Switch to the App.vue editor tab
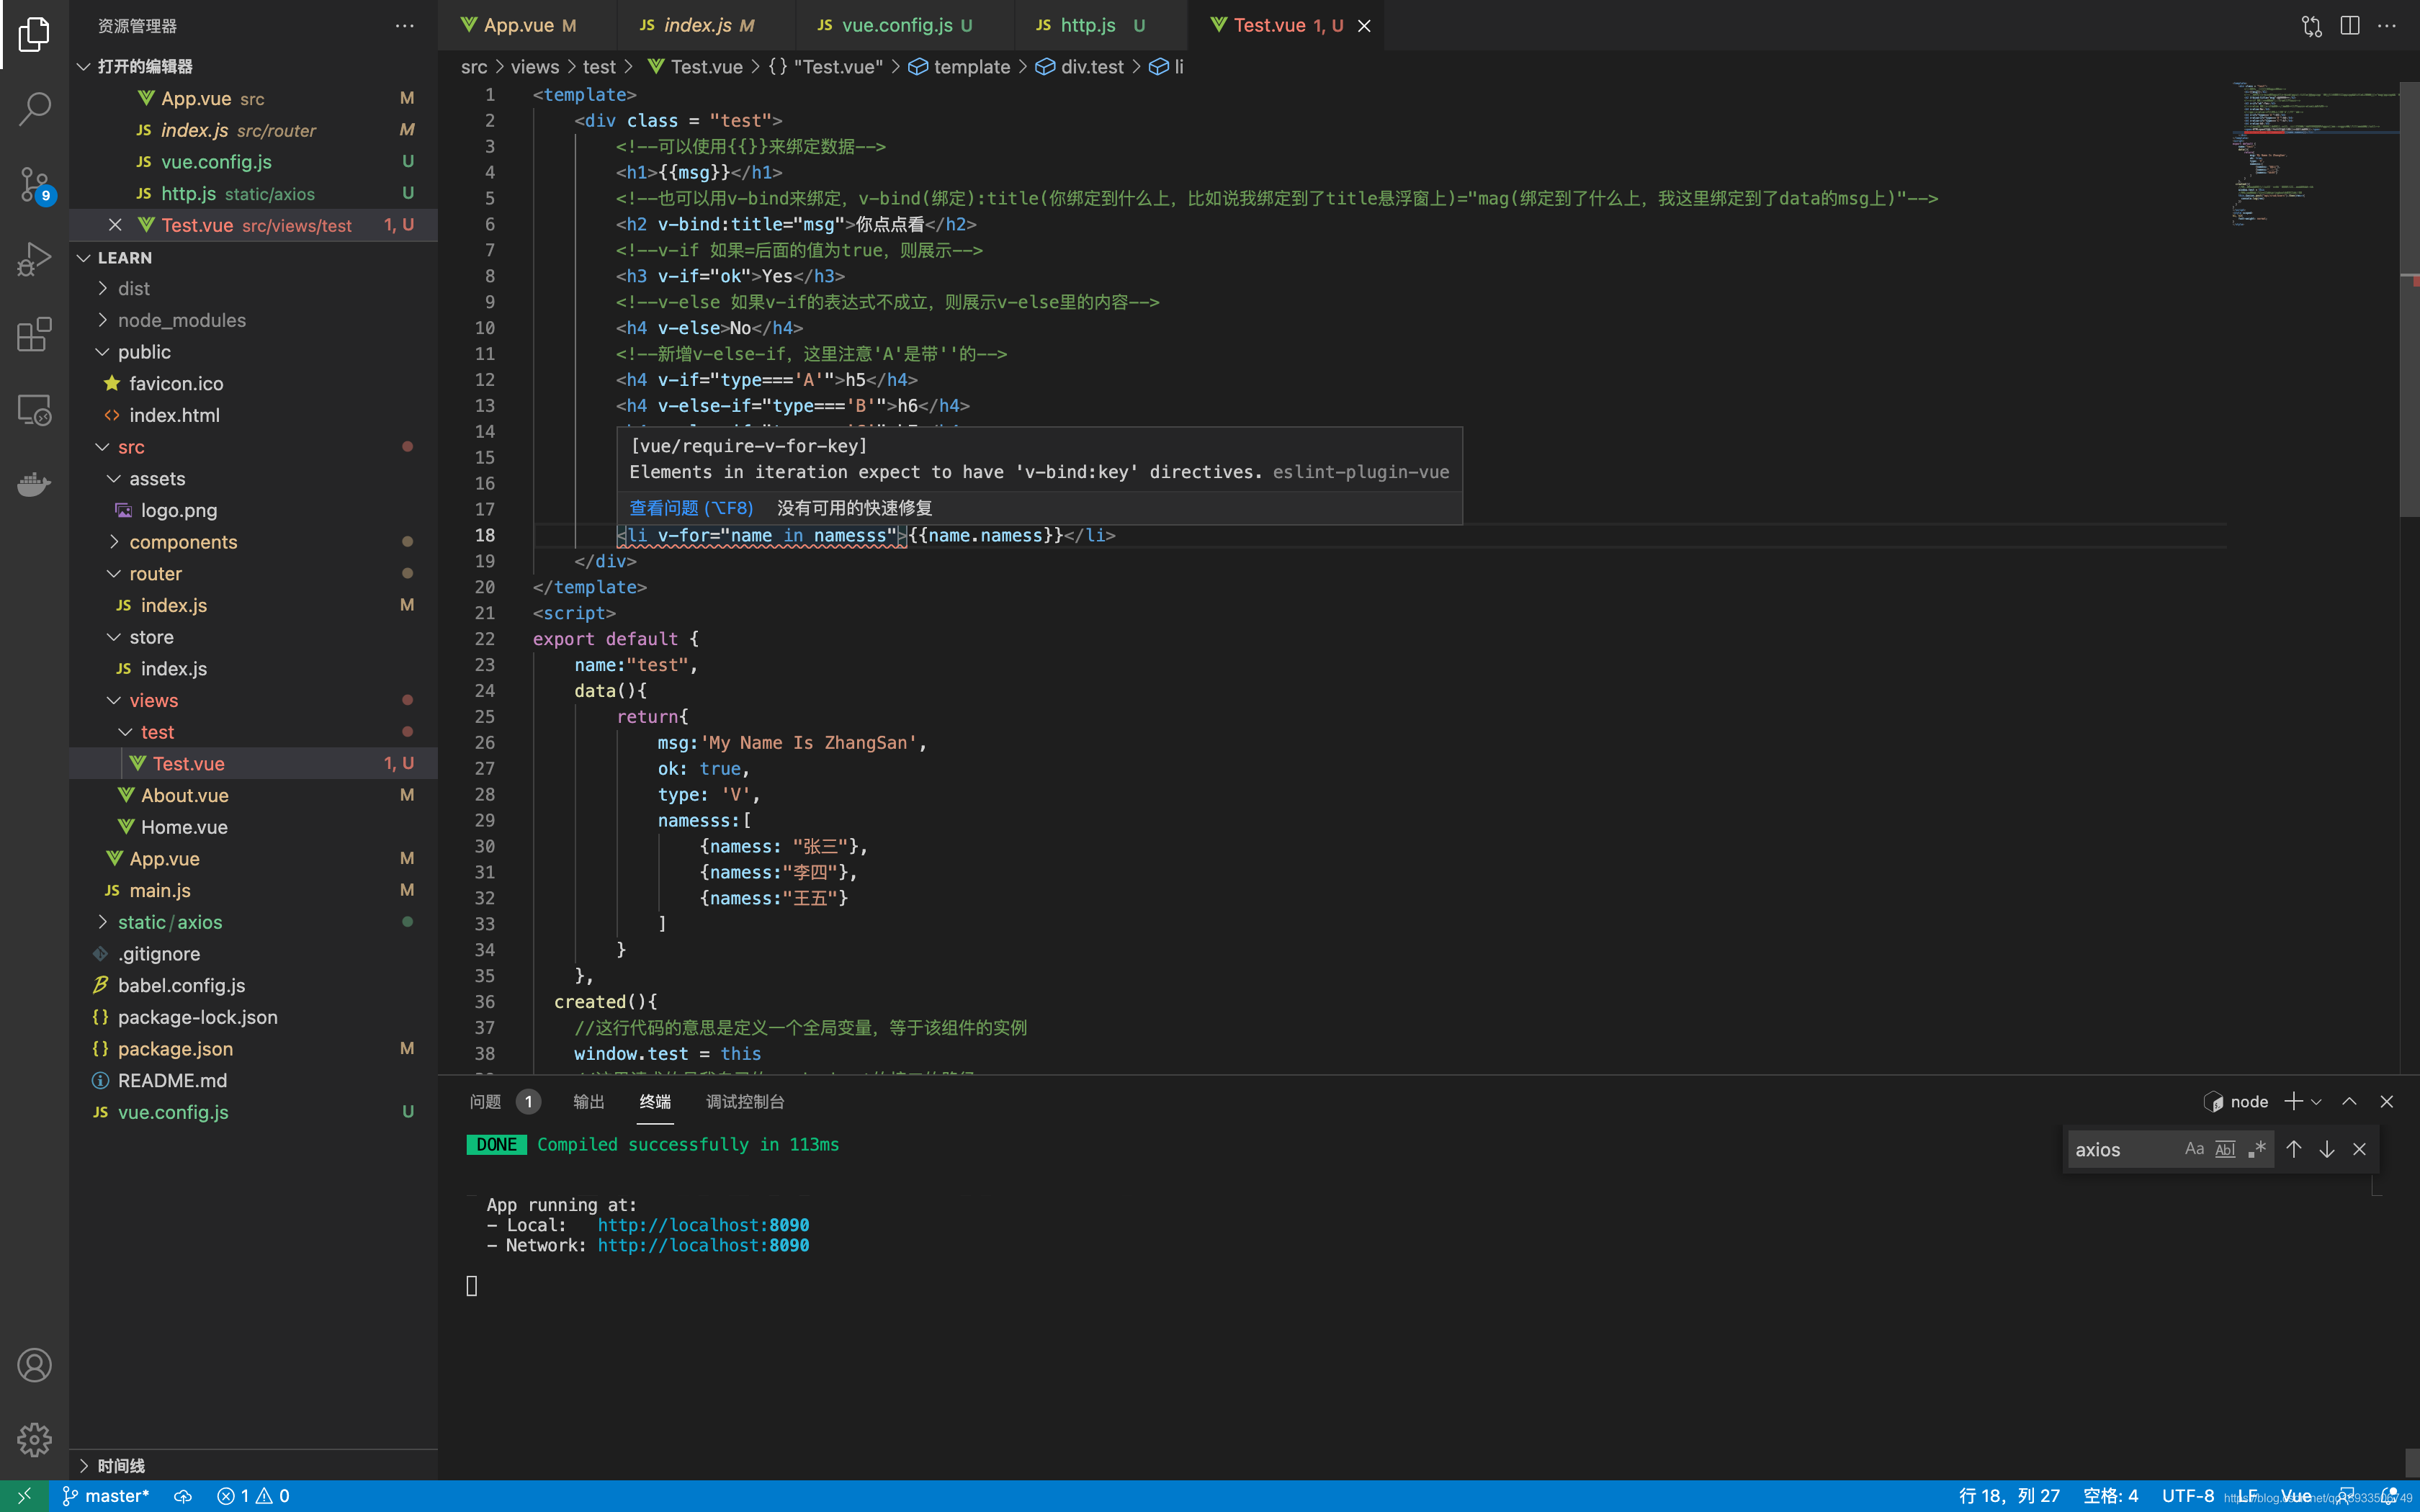This screenshot has width=2420, height=1512. pos(527,26)
